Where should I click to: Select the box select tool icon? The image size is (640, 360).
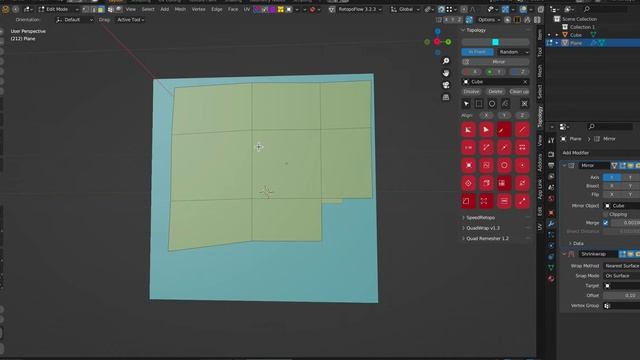[x=479, y=104]
